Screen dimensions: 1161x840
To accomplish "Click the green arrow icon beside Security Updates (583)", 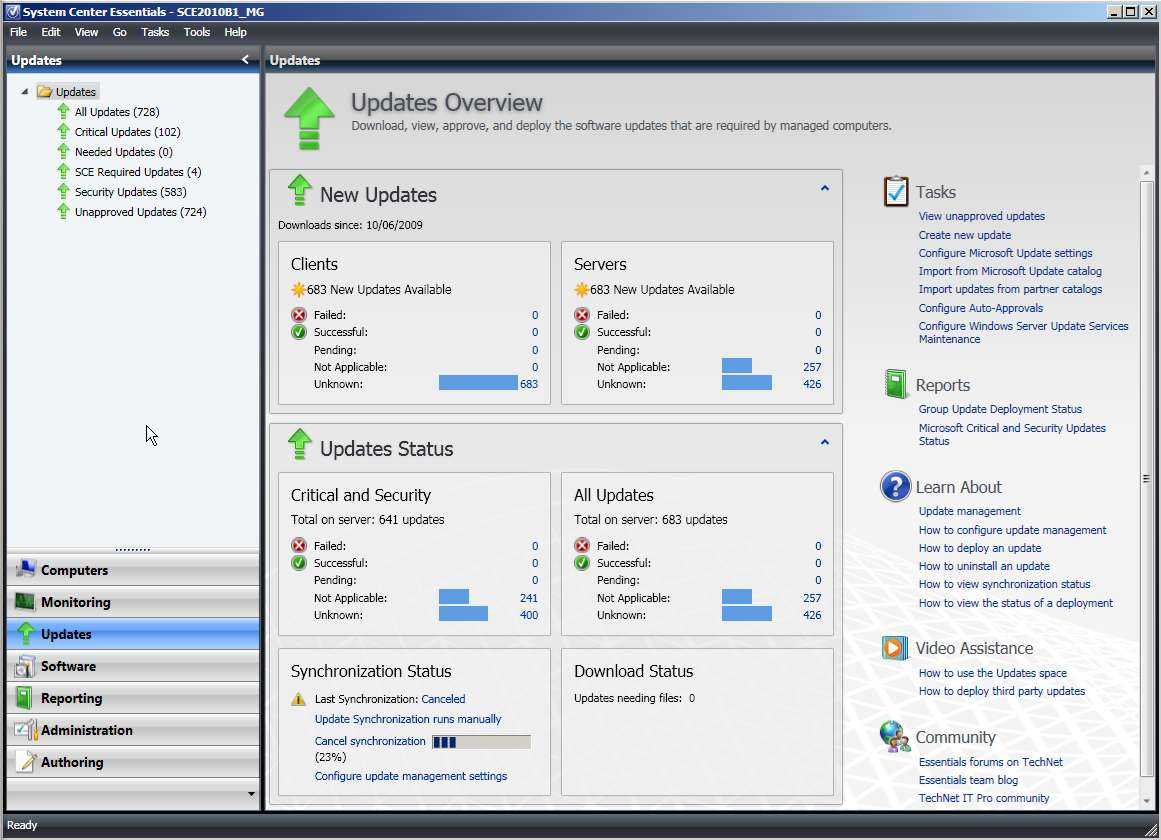I will [x=64, y=191].
